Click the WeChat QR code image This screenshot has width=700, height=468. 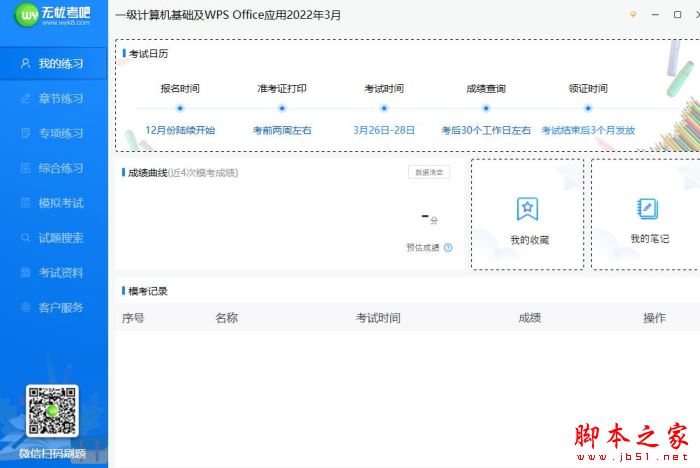[x=52, y=411]
